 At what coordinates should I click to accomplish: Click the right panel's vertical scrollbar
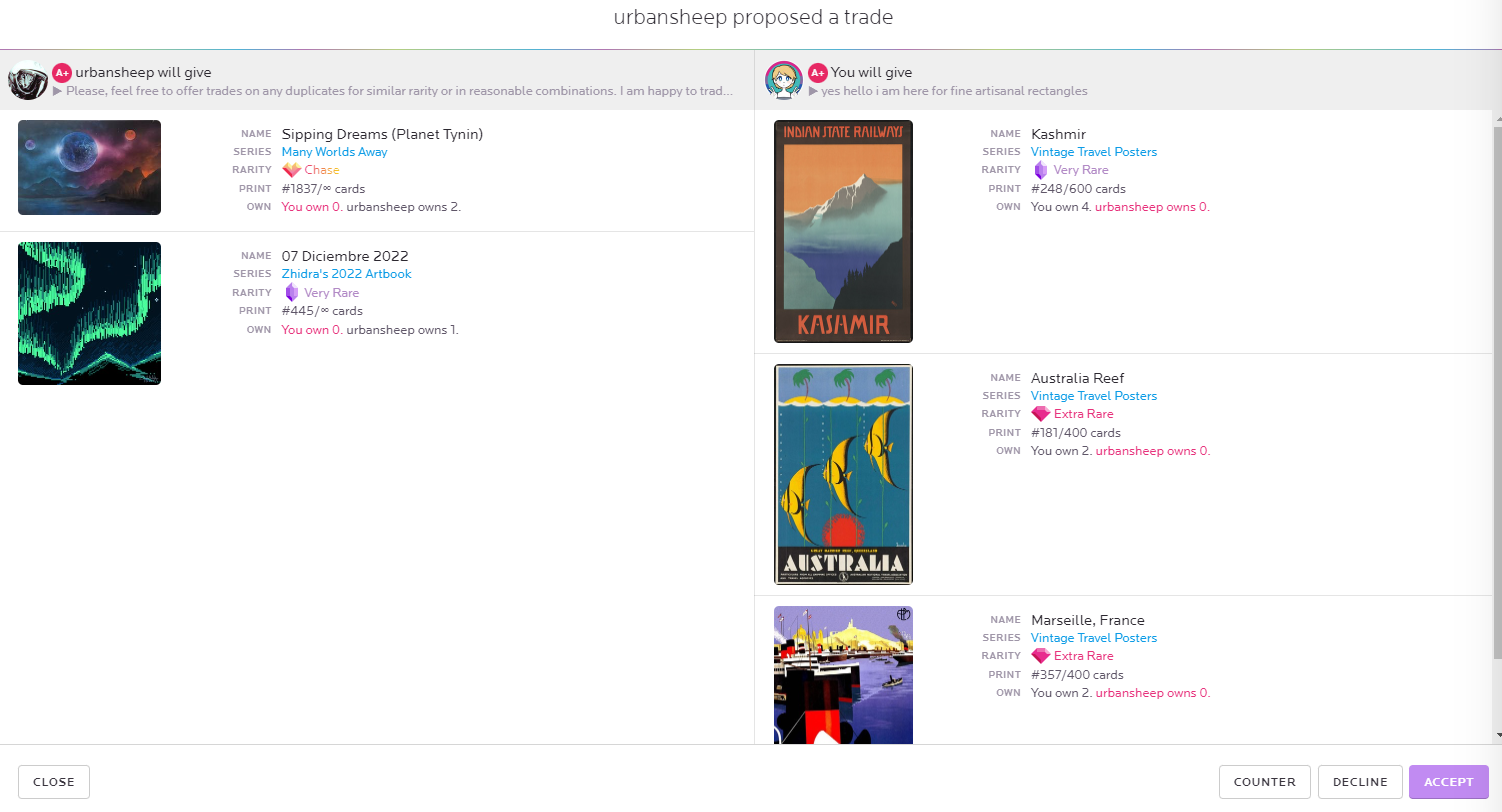[1497, 392]
